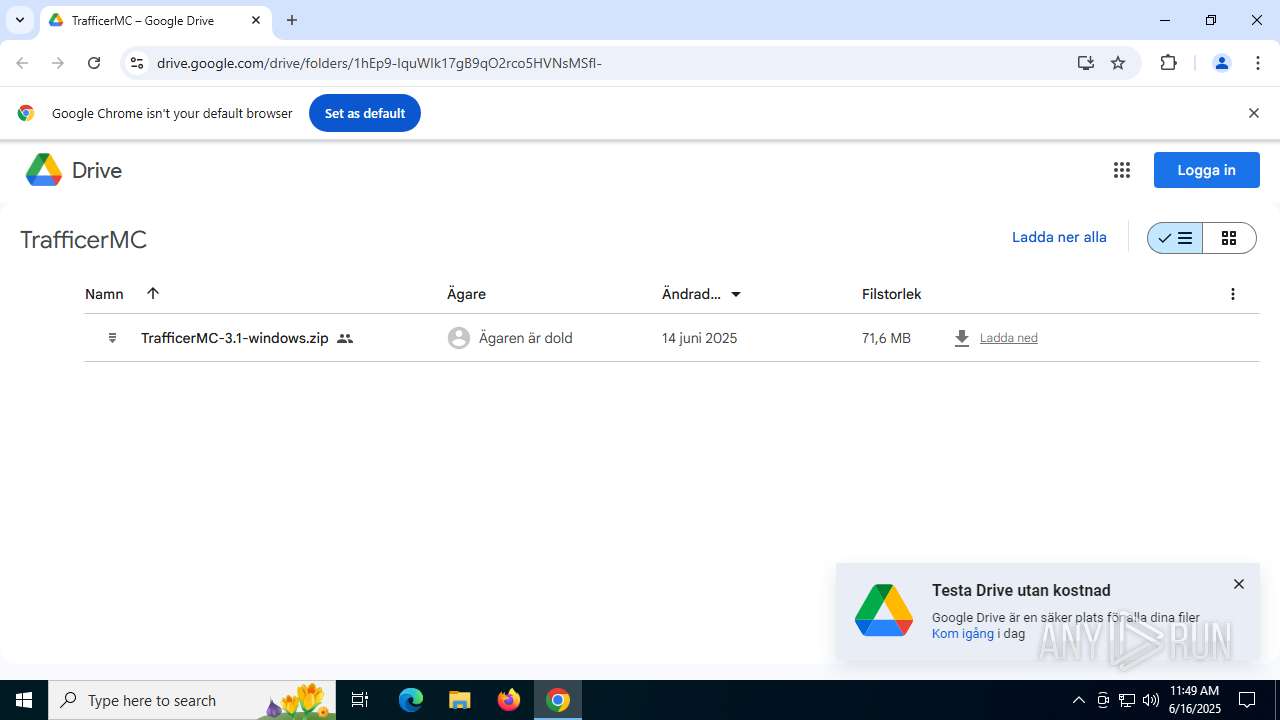Screen dimensions: 1280x720
Task: View site information icon in address bar
Action: coord(137,63)
